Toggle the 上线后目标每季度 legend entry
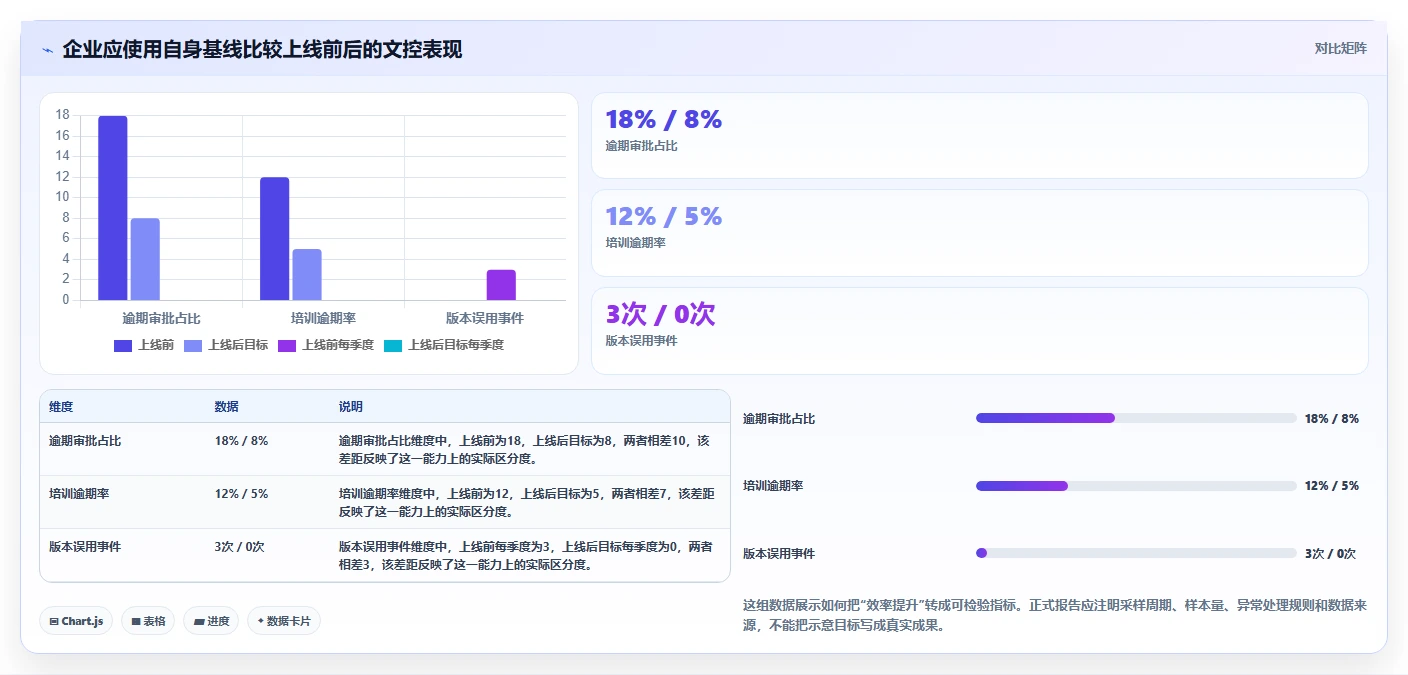Screen dimensions: 1408x675 coord(443,345)
